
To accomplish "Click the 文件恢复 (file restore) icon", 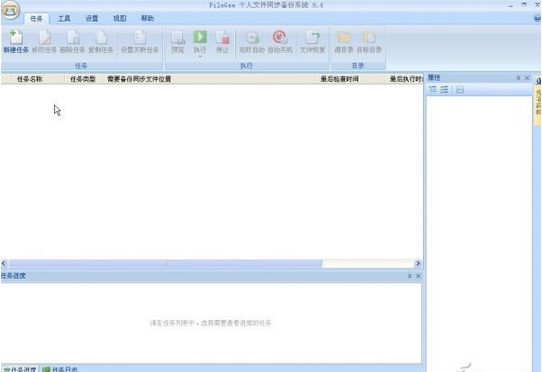I will click(x=312, y=37).
